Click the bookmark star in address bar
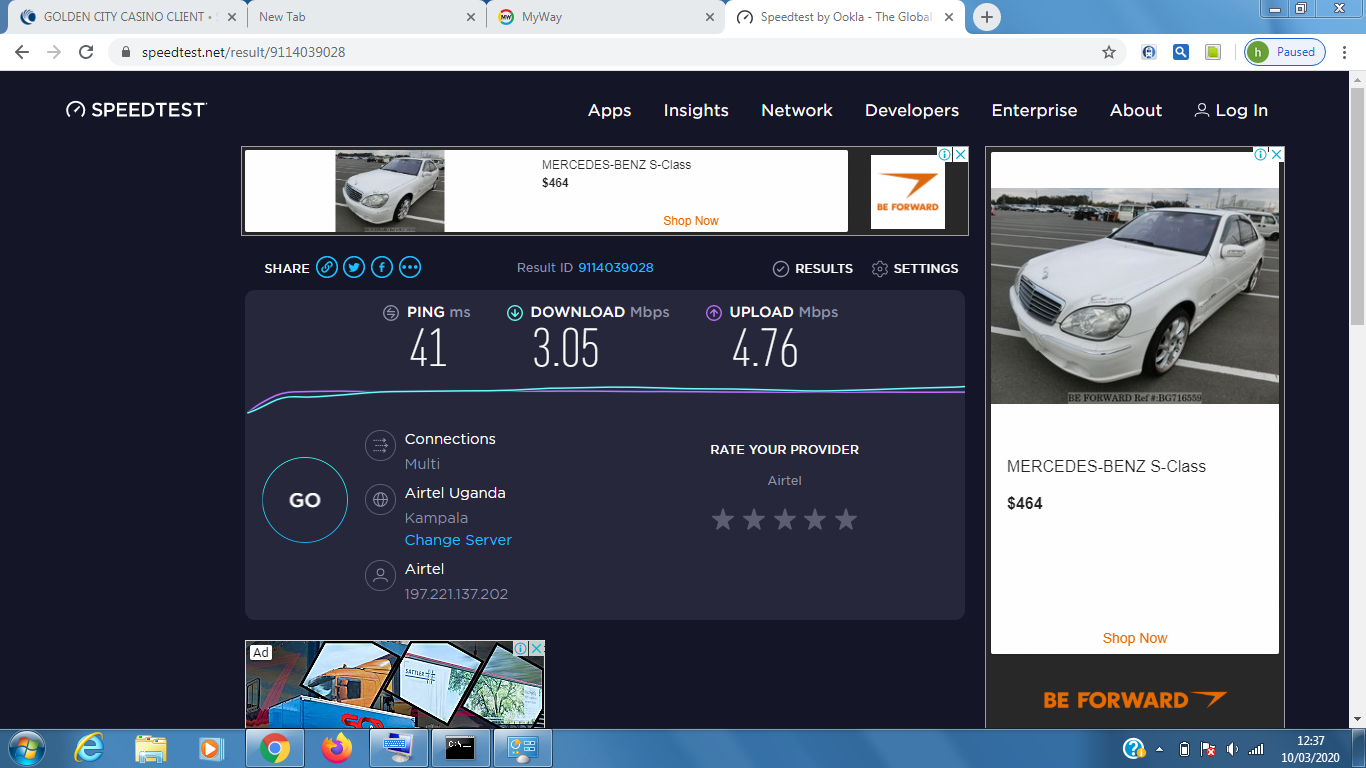This screenshot has width=1366, height=768. pos(1108,52)
